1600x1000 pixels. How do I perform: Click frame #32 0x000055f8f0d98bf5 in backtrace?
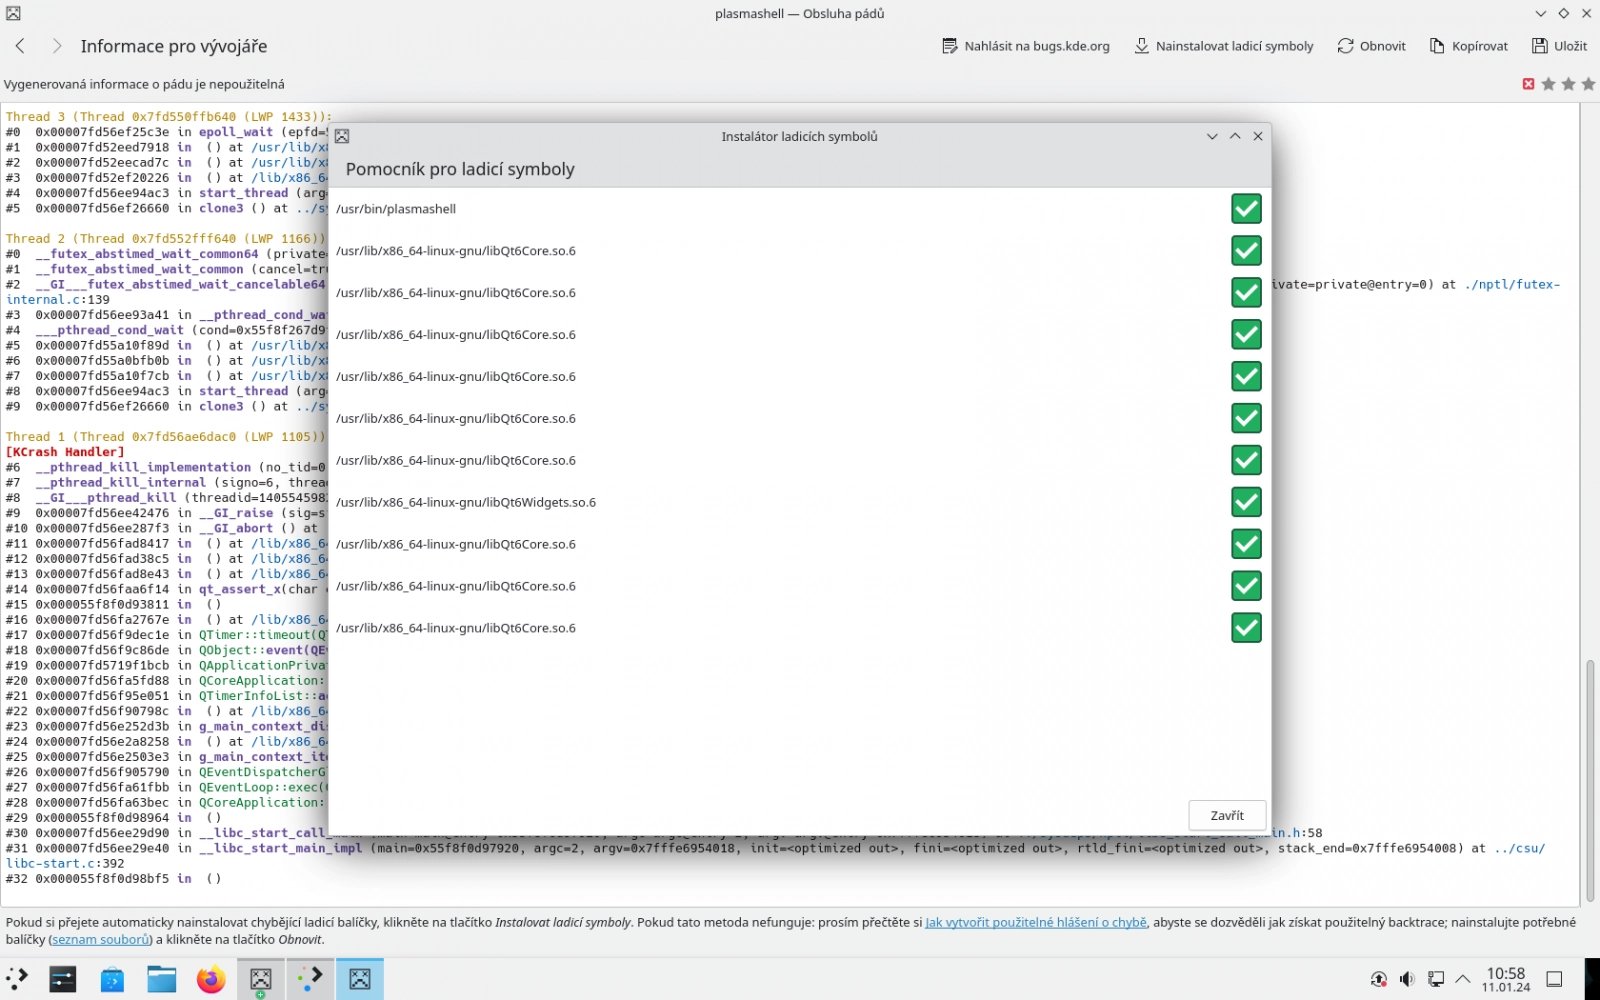pos(113,879)
